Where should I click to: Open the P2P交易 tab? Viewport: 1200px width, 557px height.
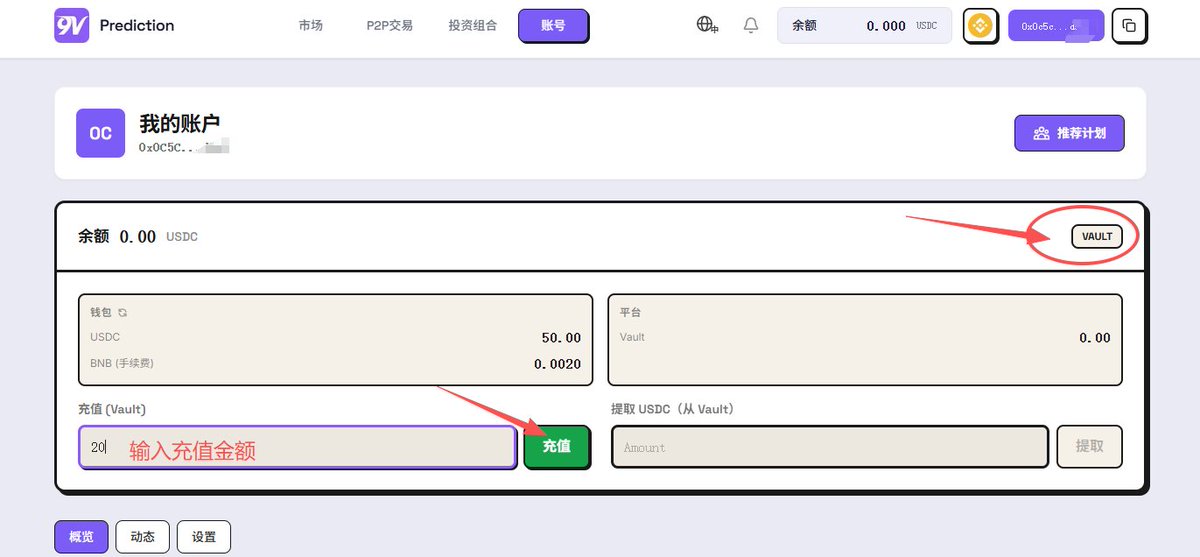click(390, 26)
